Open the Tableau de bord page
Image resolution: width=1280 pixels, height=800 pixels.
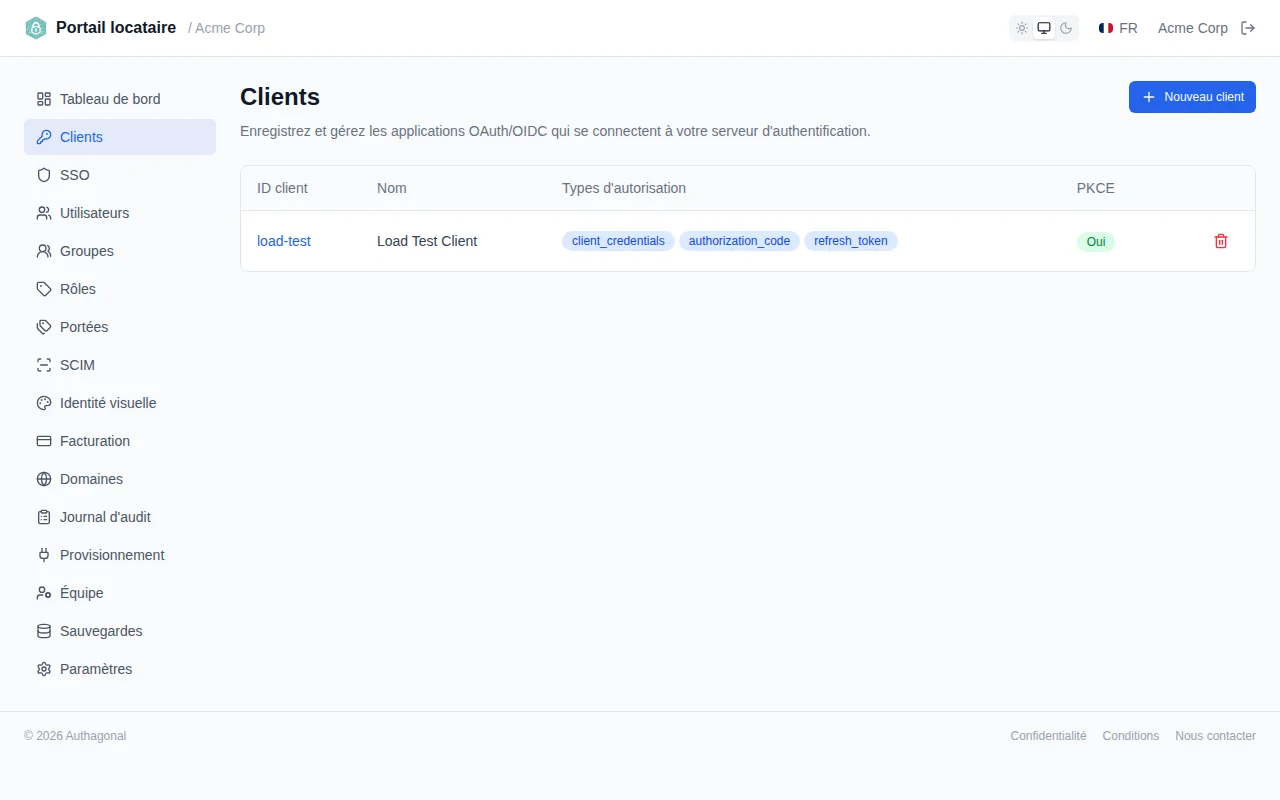pyautogui.click(x=120, y=99)
